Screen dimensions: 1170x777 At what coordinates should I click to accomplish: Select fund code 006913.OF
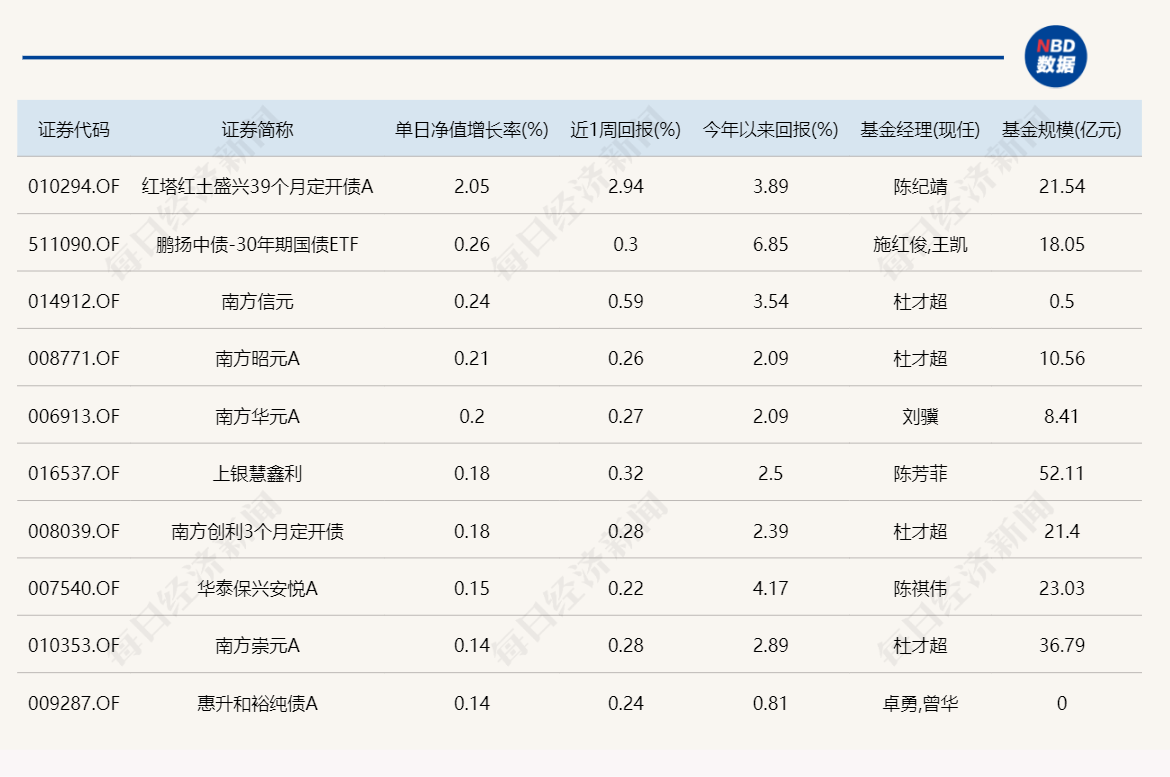point(74,416)
